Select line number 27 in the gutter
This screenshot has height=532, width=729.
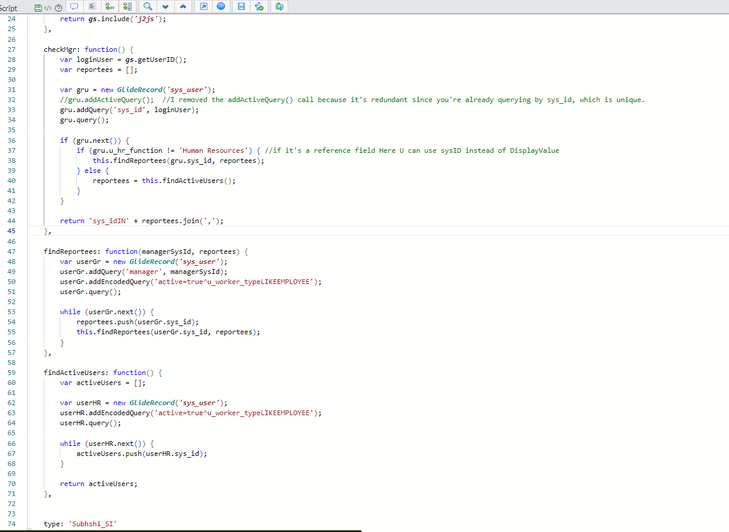tap(12, 49)
